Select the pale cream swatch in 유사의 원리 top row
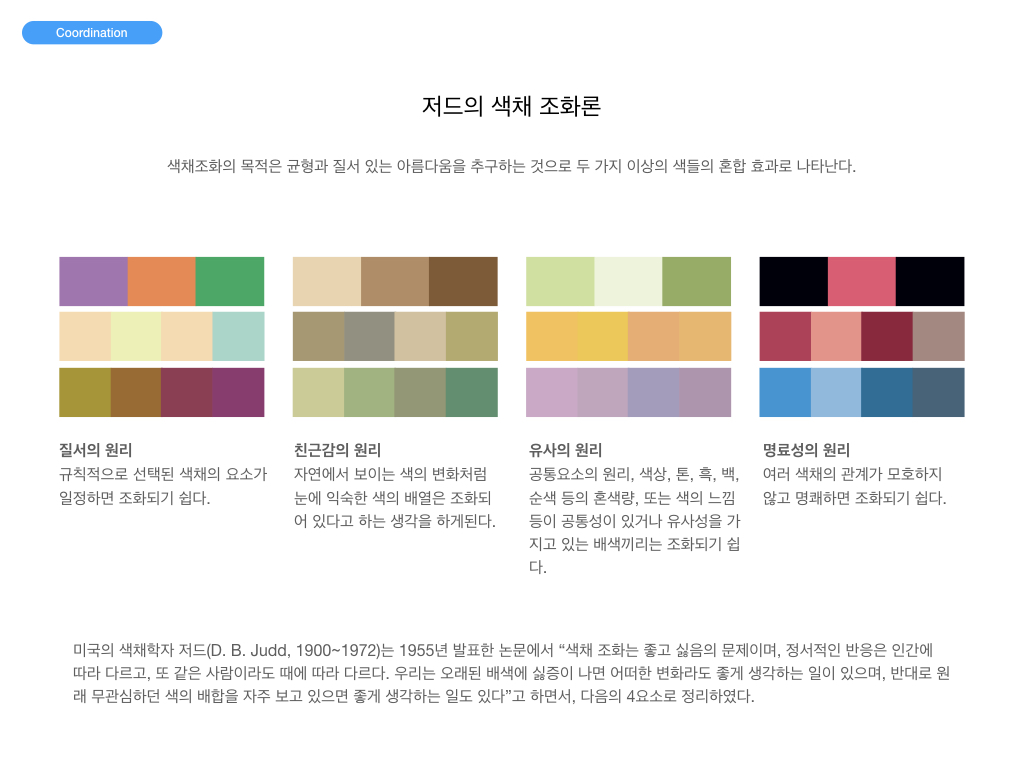The width and height of the screenshot is (1024, 768). click(x=628, y=281)
